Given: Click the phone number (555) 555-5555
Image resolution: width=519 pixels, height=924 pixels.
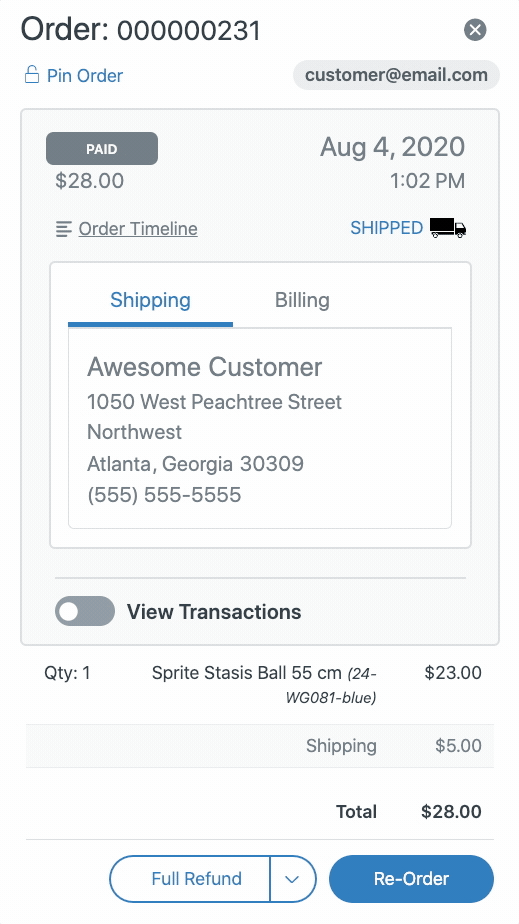Looking at the screenshot, I should [x=164, y=494].
